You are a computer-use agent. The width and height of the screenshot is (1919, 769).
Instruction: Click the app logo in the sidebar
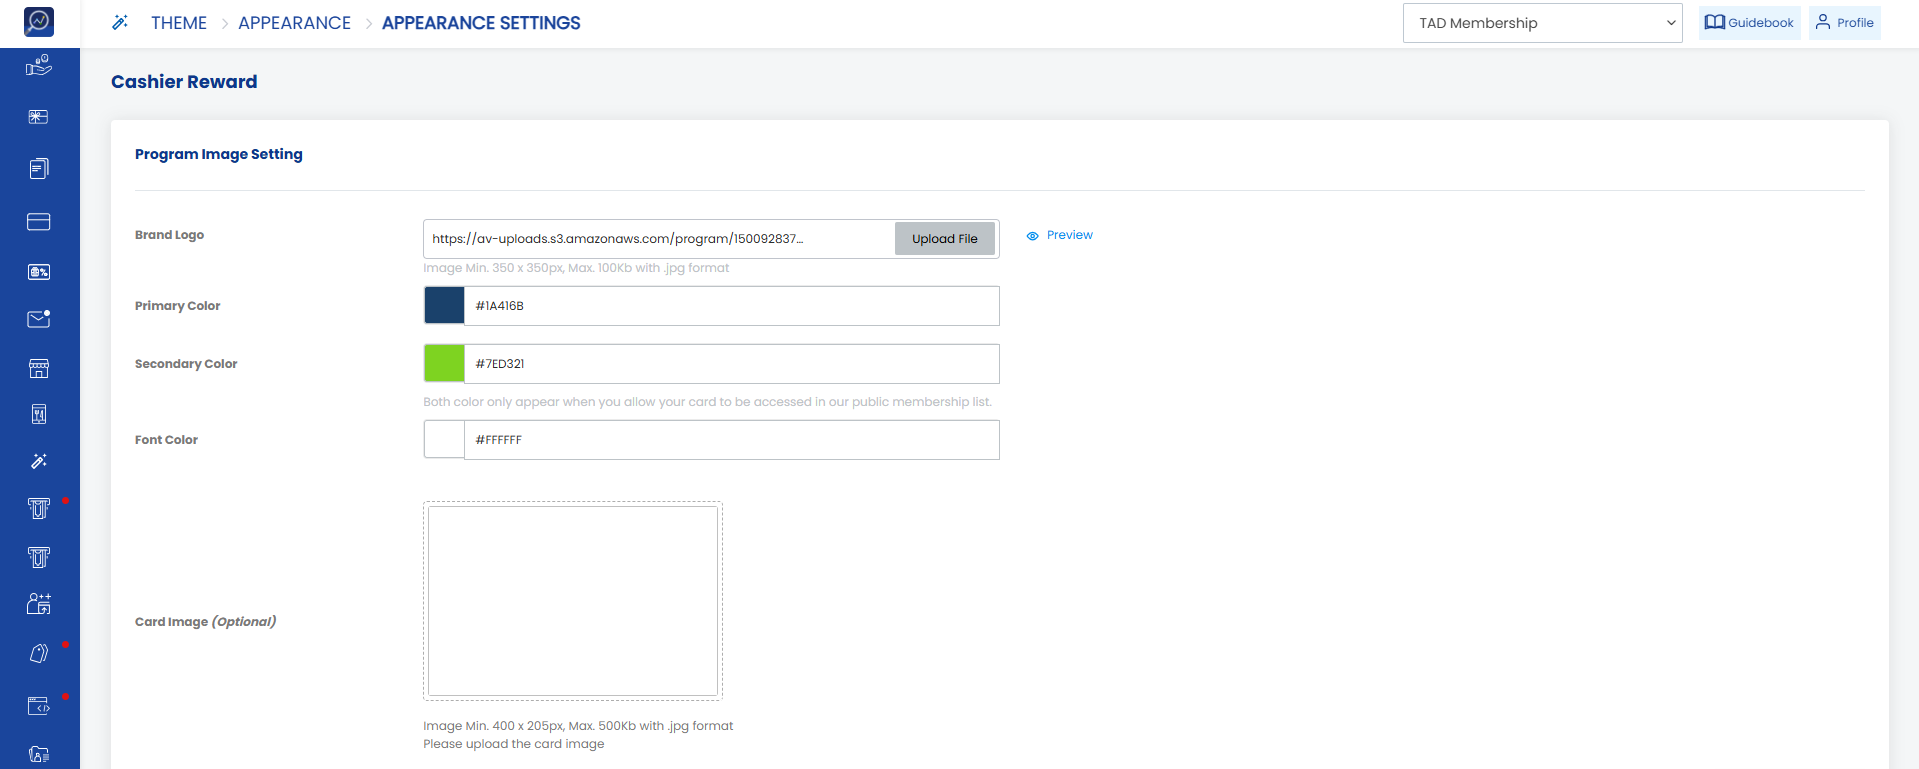pyautogui.click(x=39, y=21)
